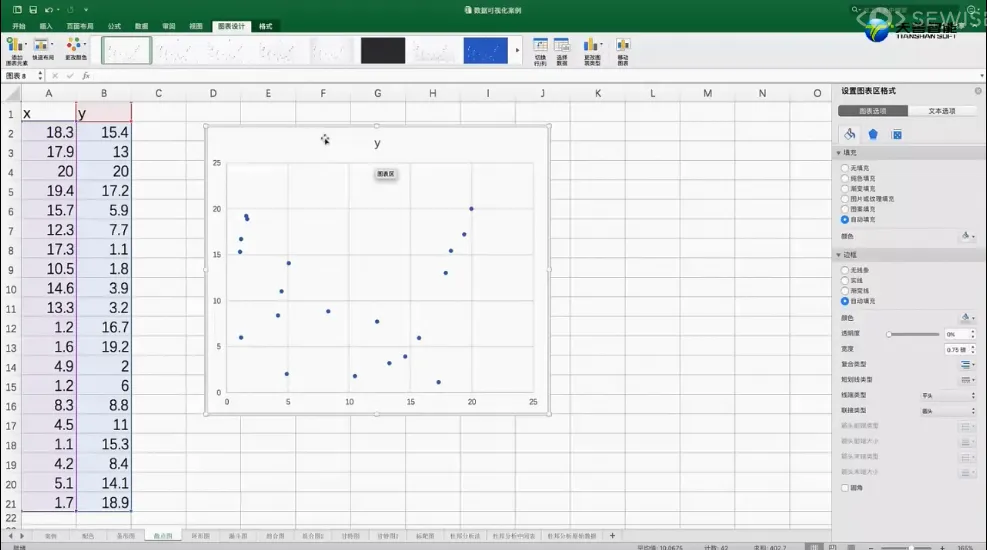Switch to the 格式 ribbon tab
This screenshot has width=987, height=550.
pyautogui.click(x=266, y=26)
